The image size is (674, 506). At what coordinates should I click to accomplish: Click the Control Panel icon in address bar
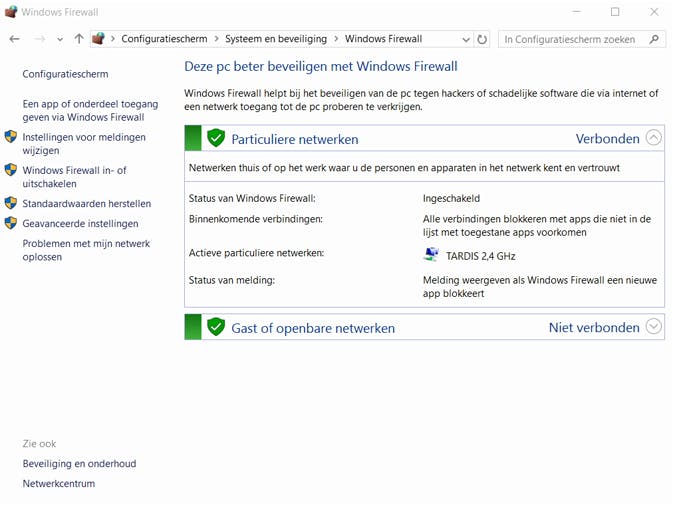tap(98, 39)
